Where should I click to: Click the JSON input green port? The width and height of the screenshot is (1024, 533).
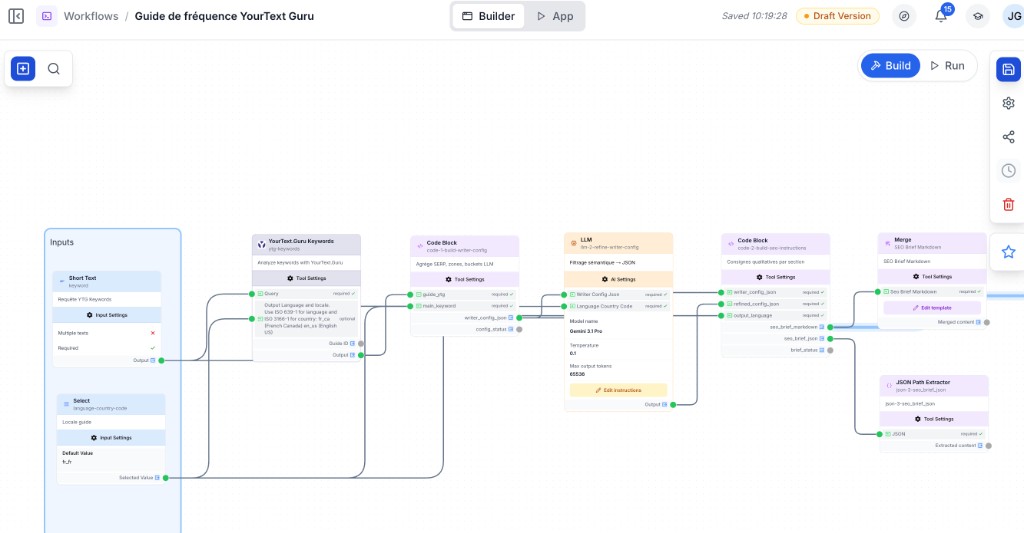point(880,434)
